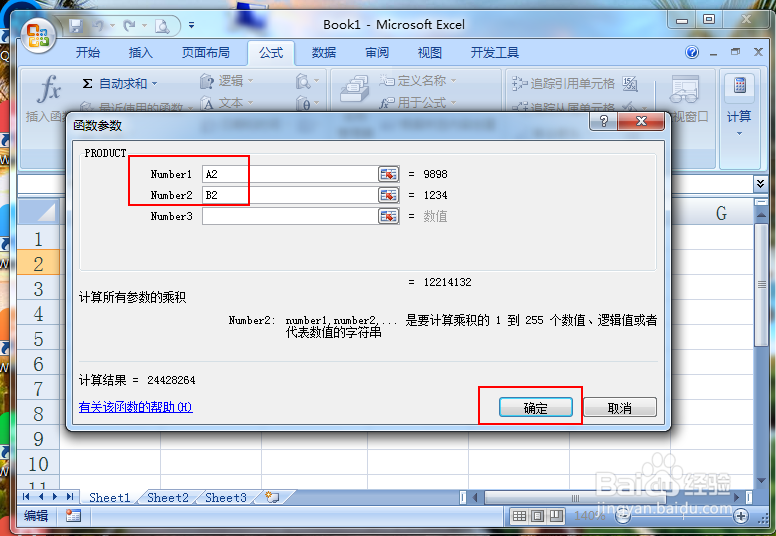Click the Number1 input field containing A2
The image size is (776, 536).
pyautogui.click(x=290, y=174)
